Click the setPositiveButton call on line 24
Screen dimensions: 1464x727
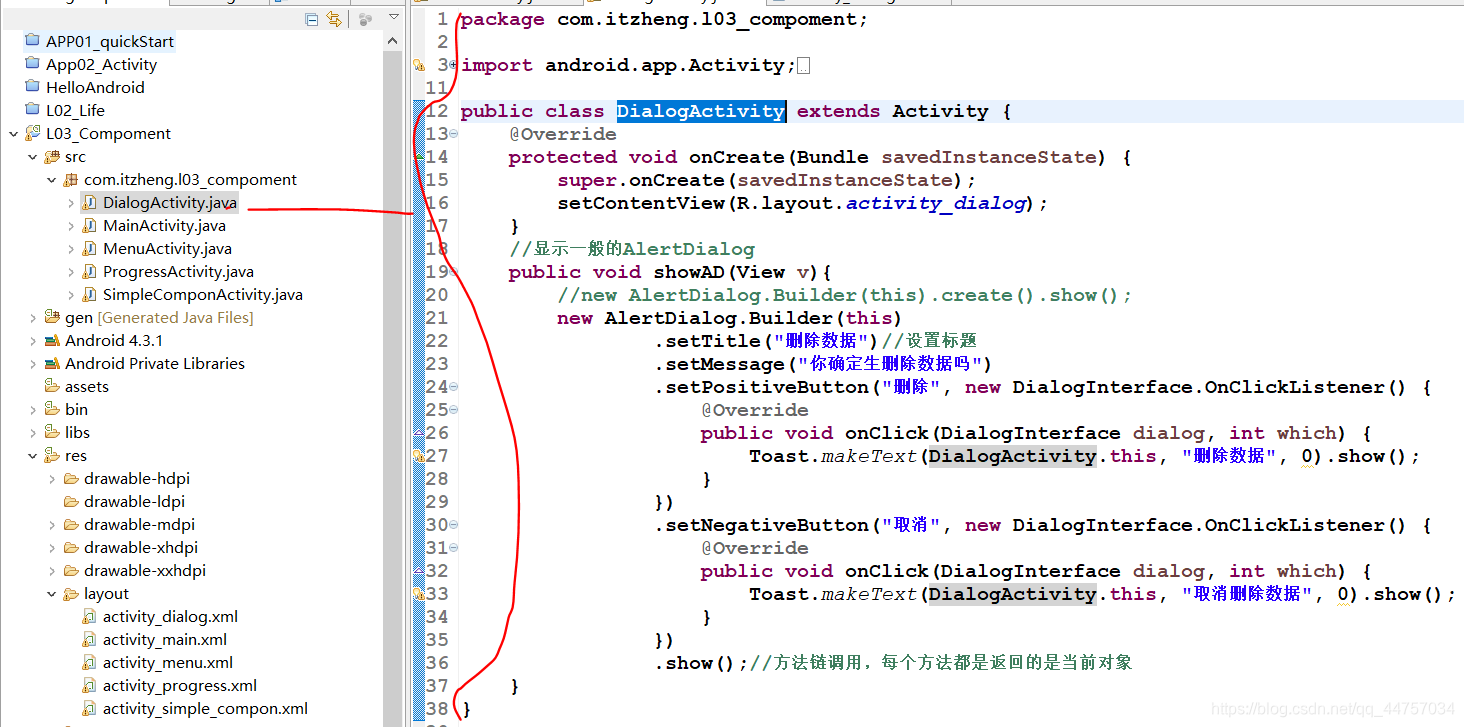[x=767, y=387]
